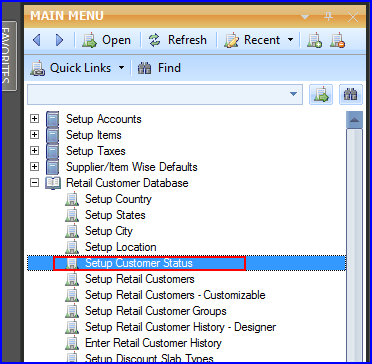
Task: Select the Supplier/Item Wise Defaults folder icon
Action: 53,167
